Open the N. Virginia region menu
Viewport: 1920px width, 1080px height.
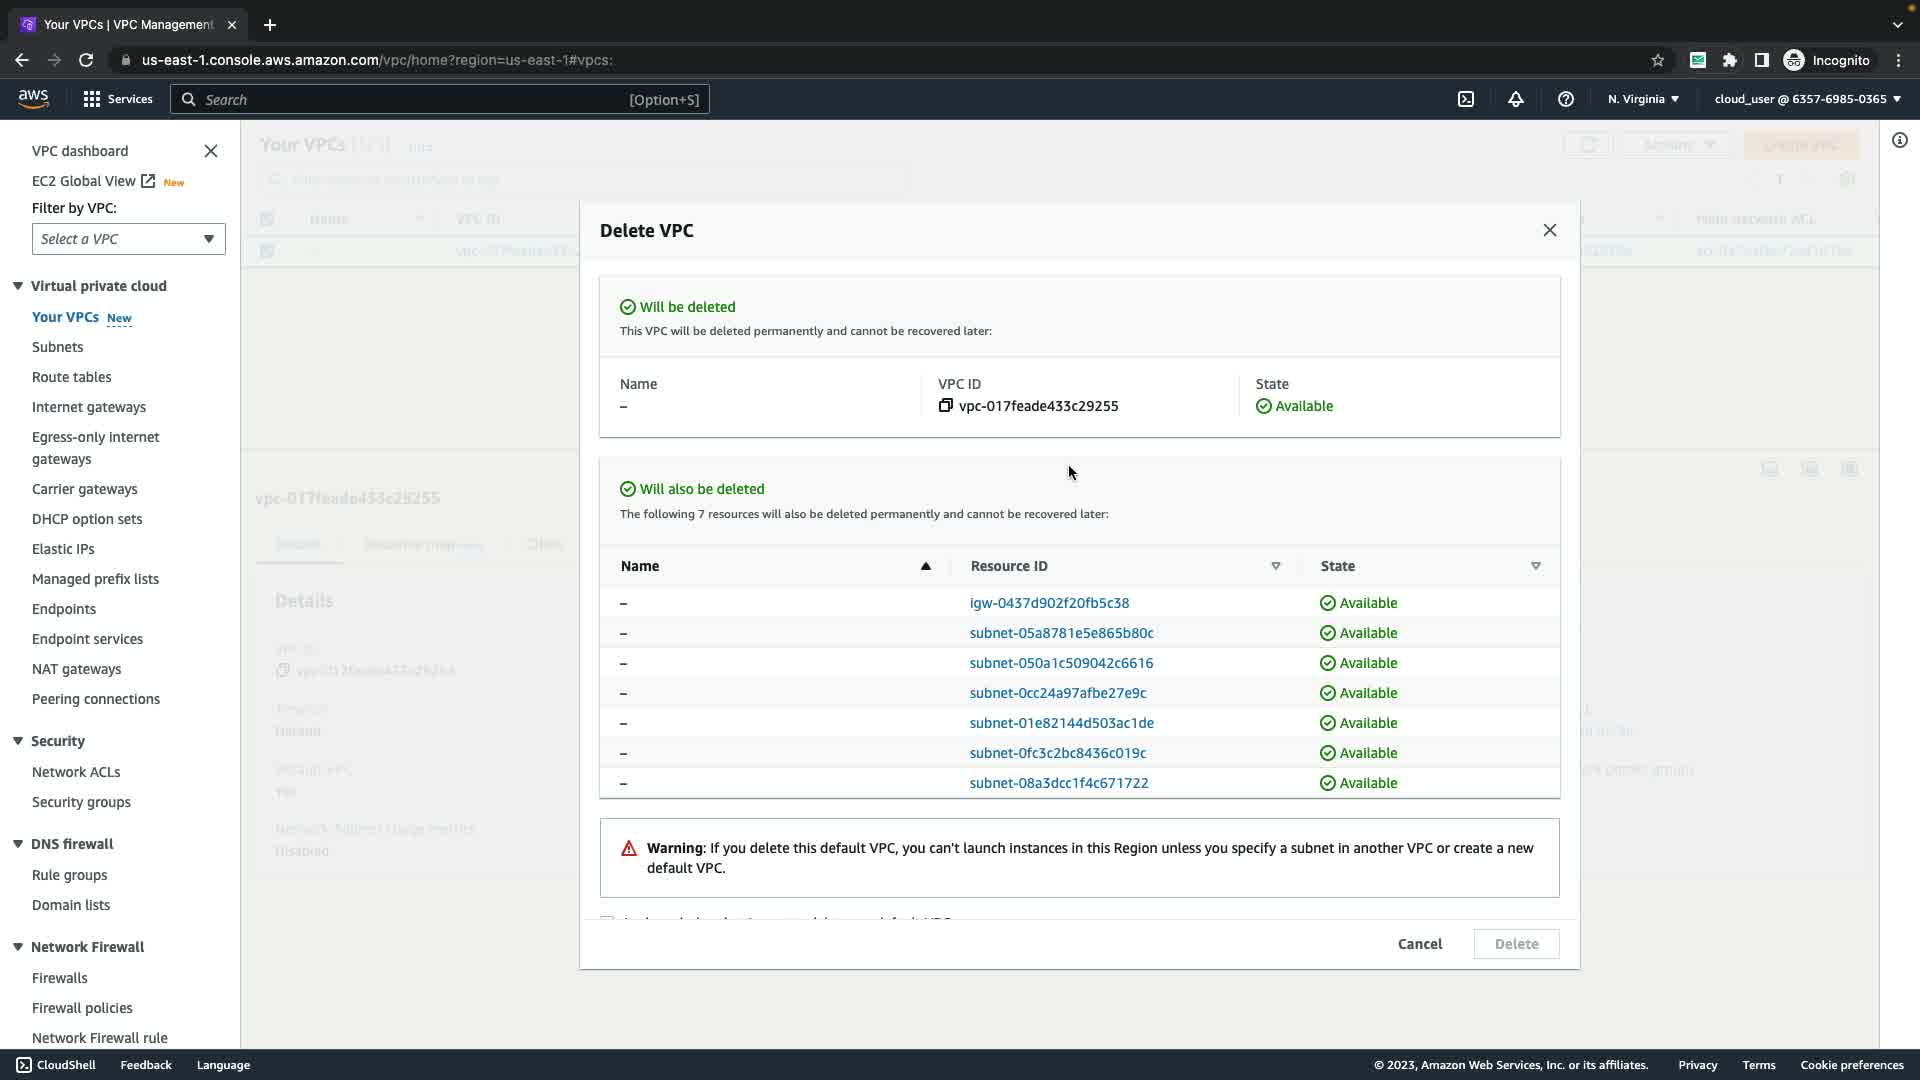pyautogui.click(x=1643, y=99)
